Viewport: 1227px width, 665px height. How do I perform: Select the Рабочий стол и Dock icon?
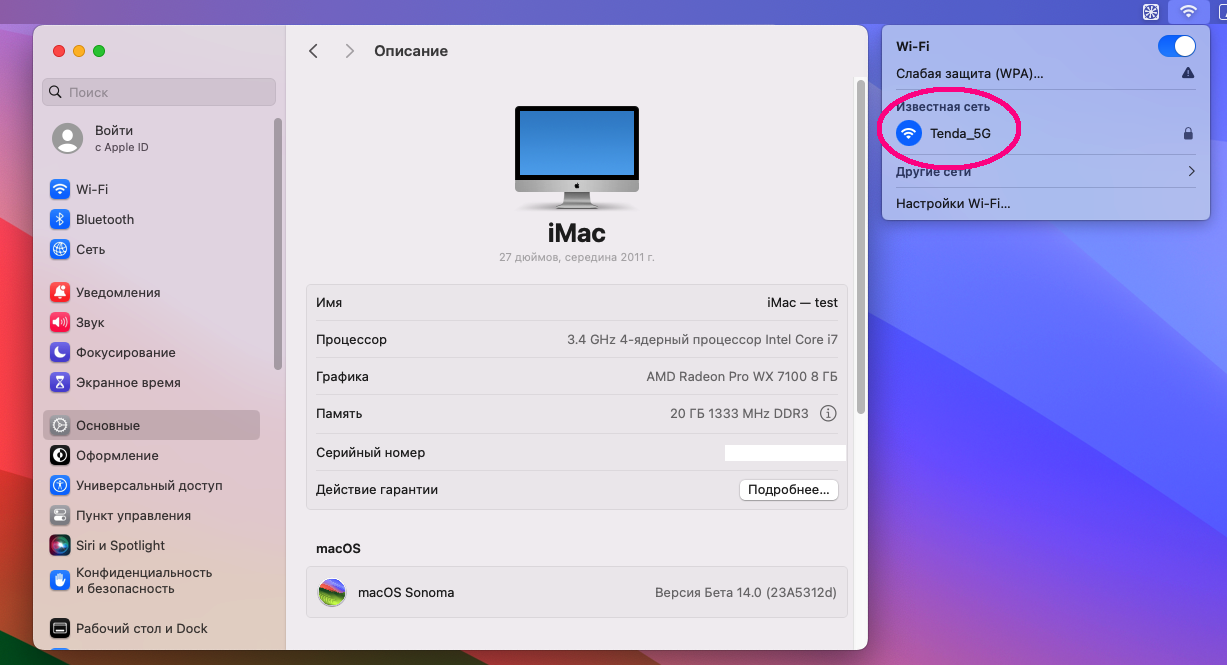tap(60, 628)
